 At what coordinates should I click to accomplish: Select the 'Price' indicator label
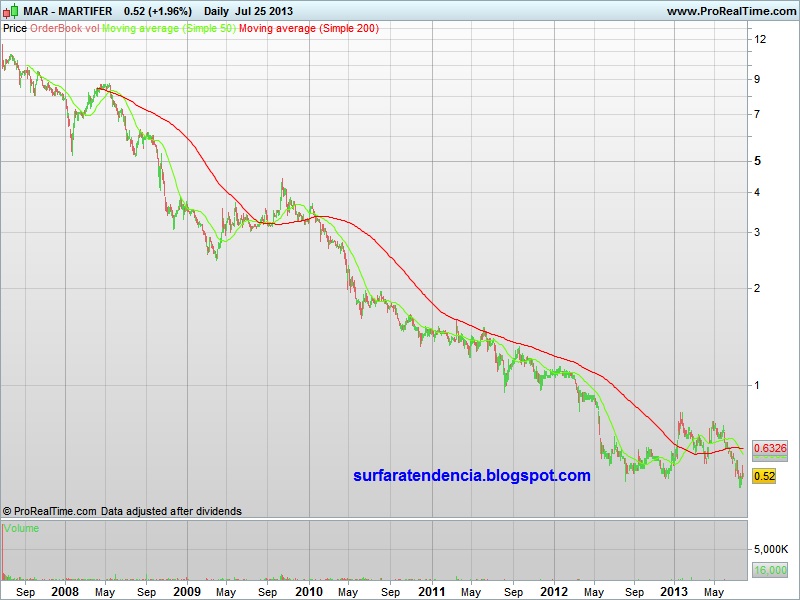point(15,29)
